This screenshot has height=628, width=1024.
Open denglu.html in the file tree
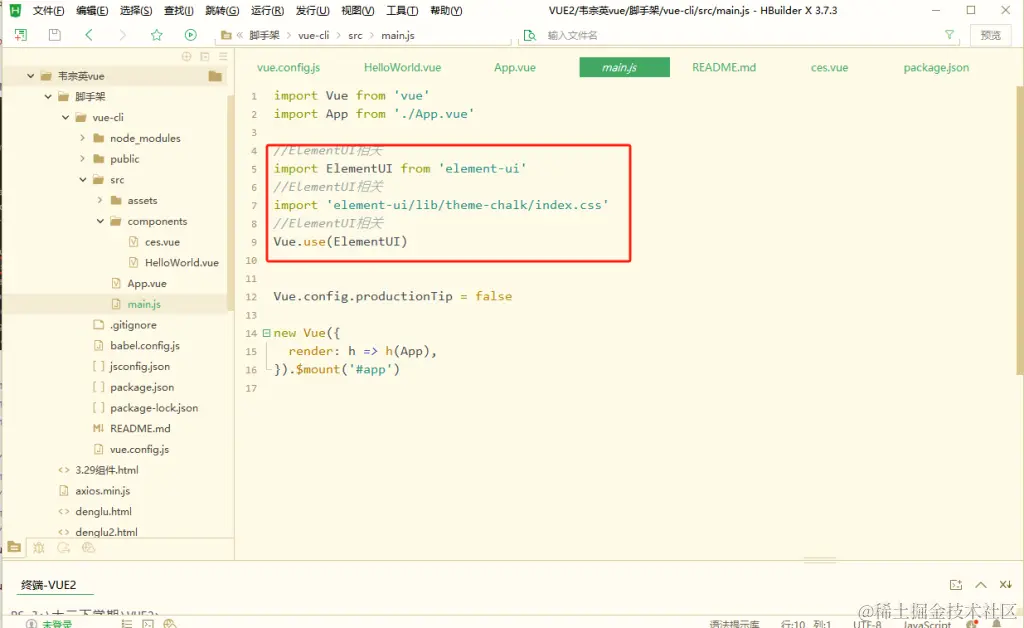tap(103, 511)
